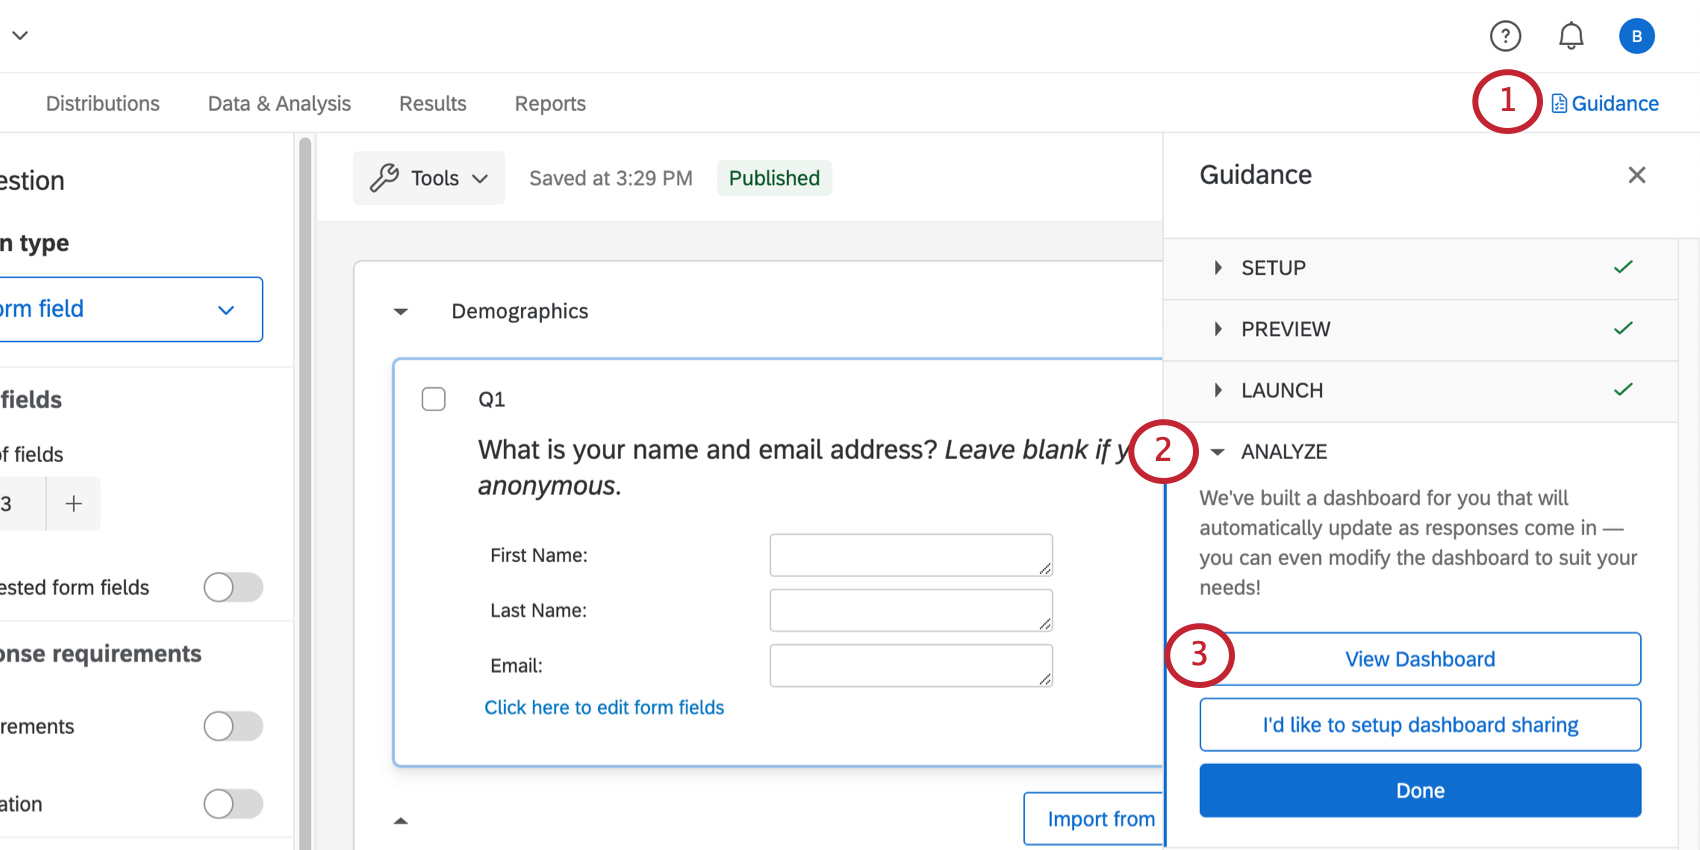Open the question type dropdown
Viewport: 1700px width, 850px height.
pyautogui.click(x=130, y=310)
